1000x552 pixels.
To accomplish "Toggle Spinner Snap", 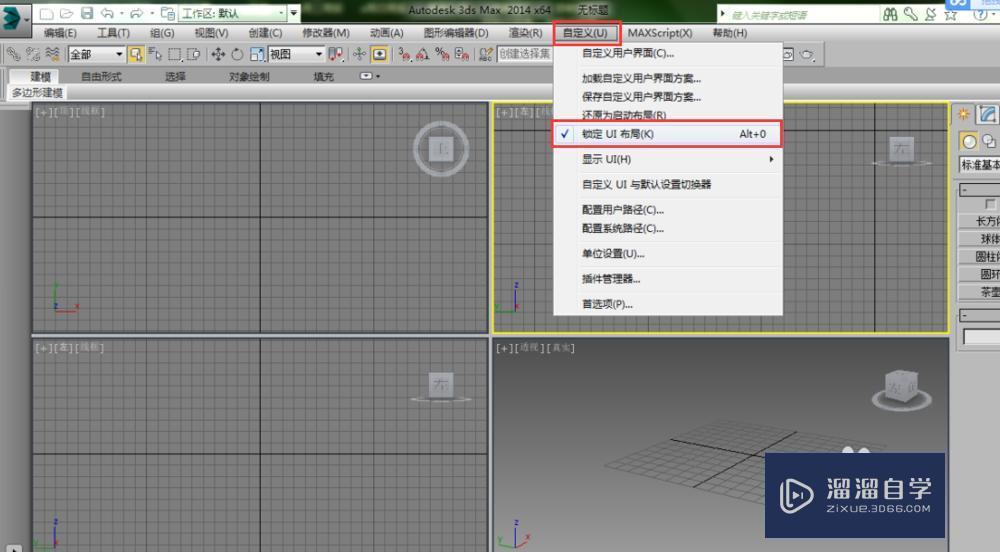I will tap(462, 54).
